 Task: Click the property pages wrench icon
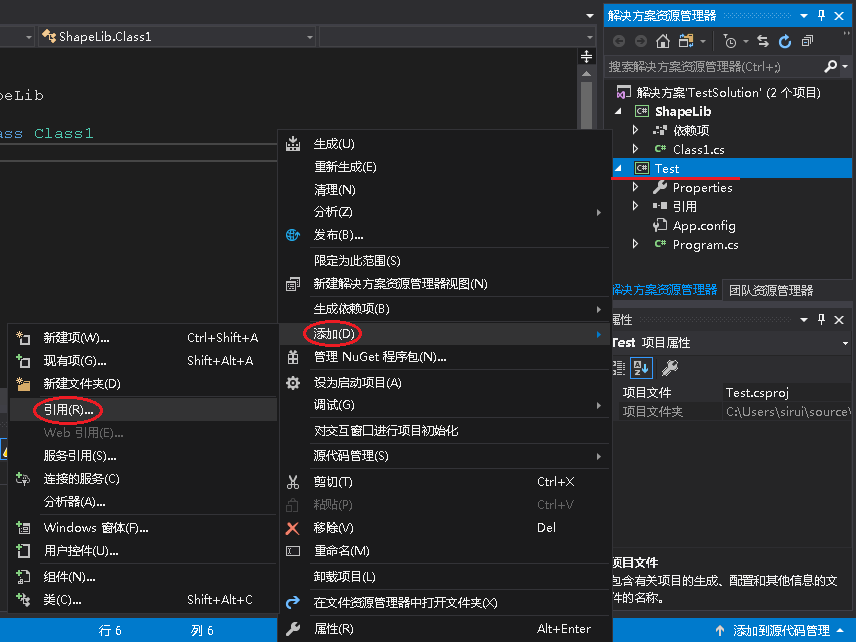(x=670, y=368)
